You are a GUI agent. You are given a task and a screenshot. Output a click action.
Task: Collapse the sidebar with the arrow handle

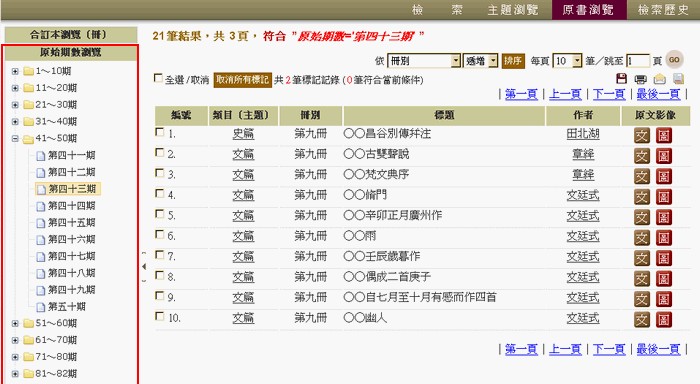pos(144,267)
